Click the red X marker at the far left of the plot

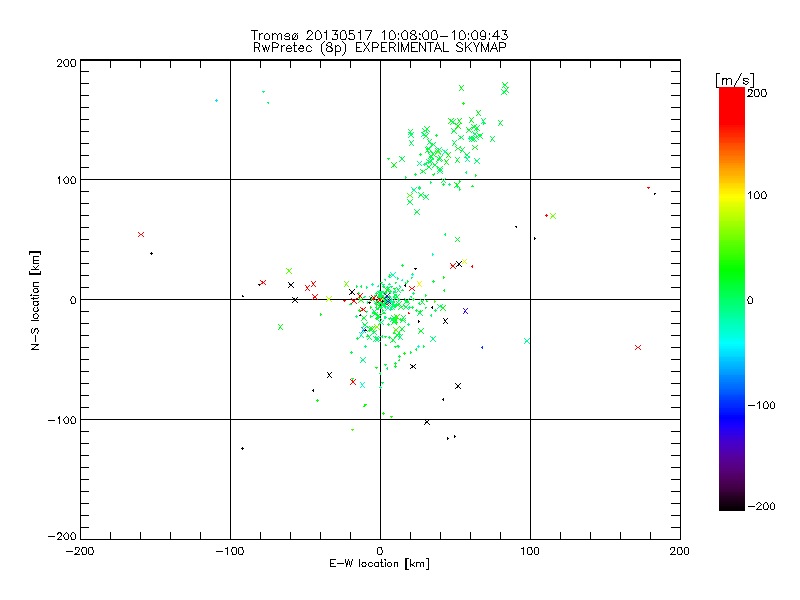point(141,235)
